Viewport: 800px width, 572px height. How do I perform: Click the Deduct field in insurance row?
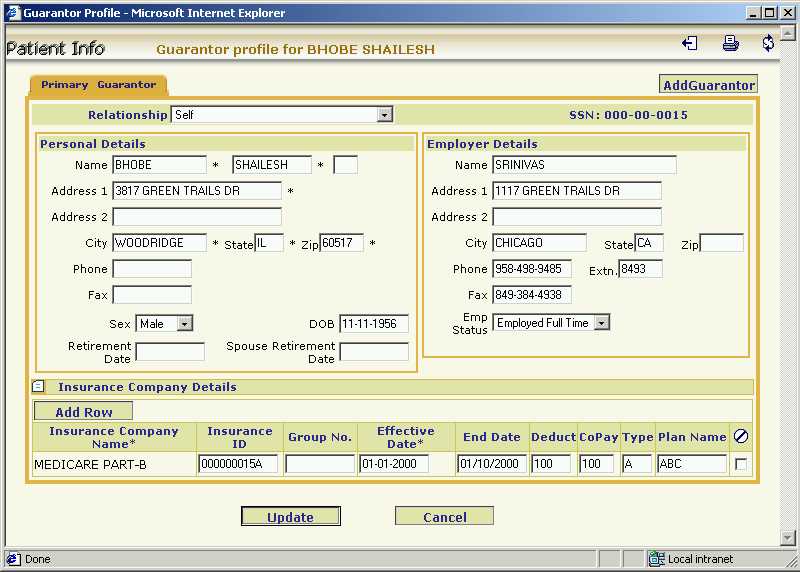(x=551, y=464)
